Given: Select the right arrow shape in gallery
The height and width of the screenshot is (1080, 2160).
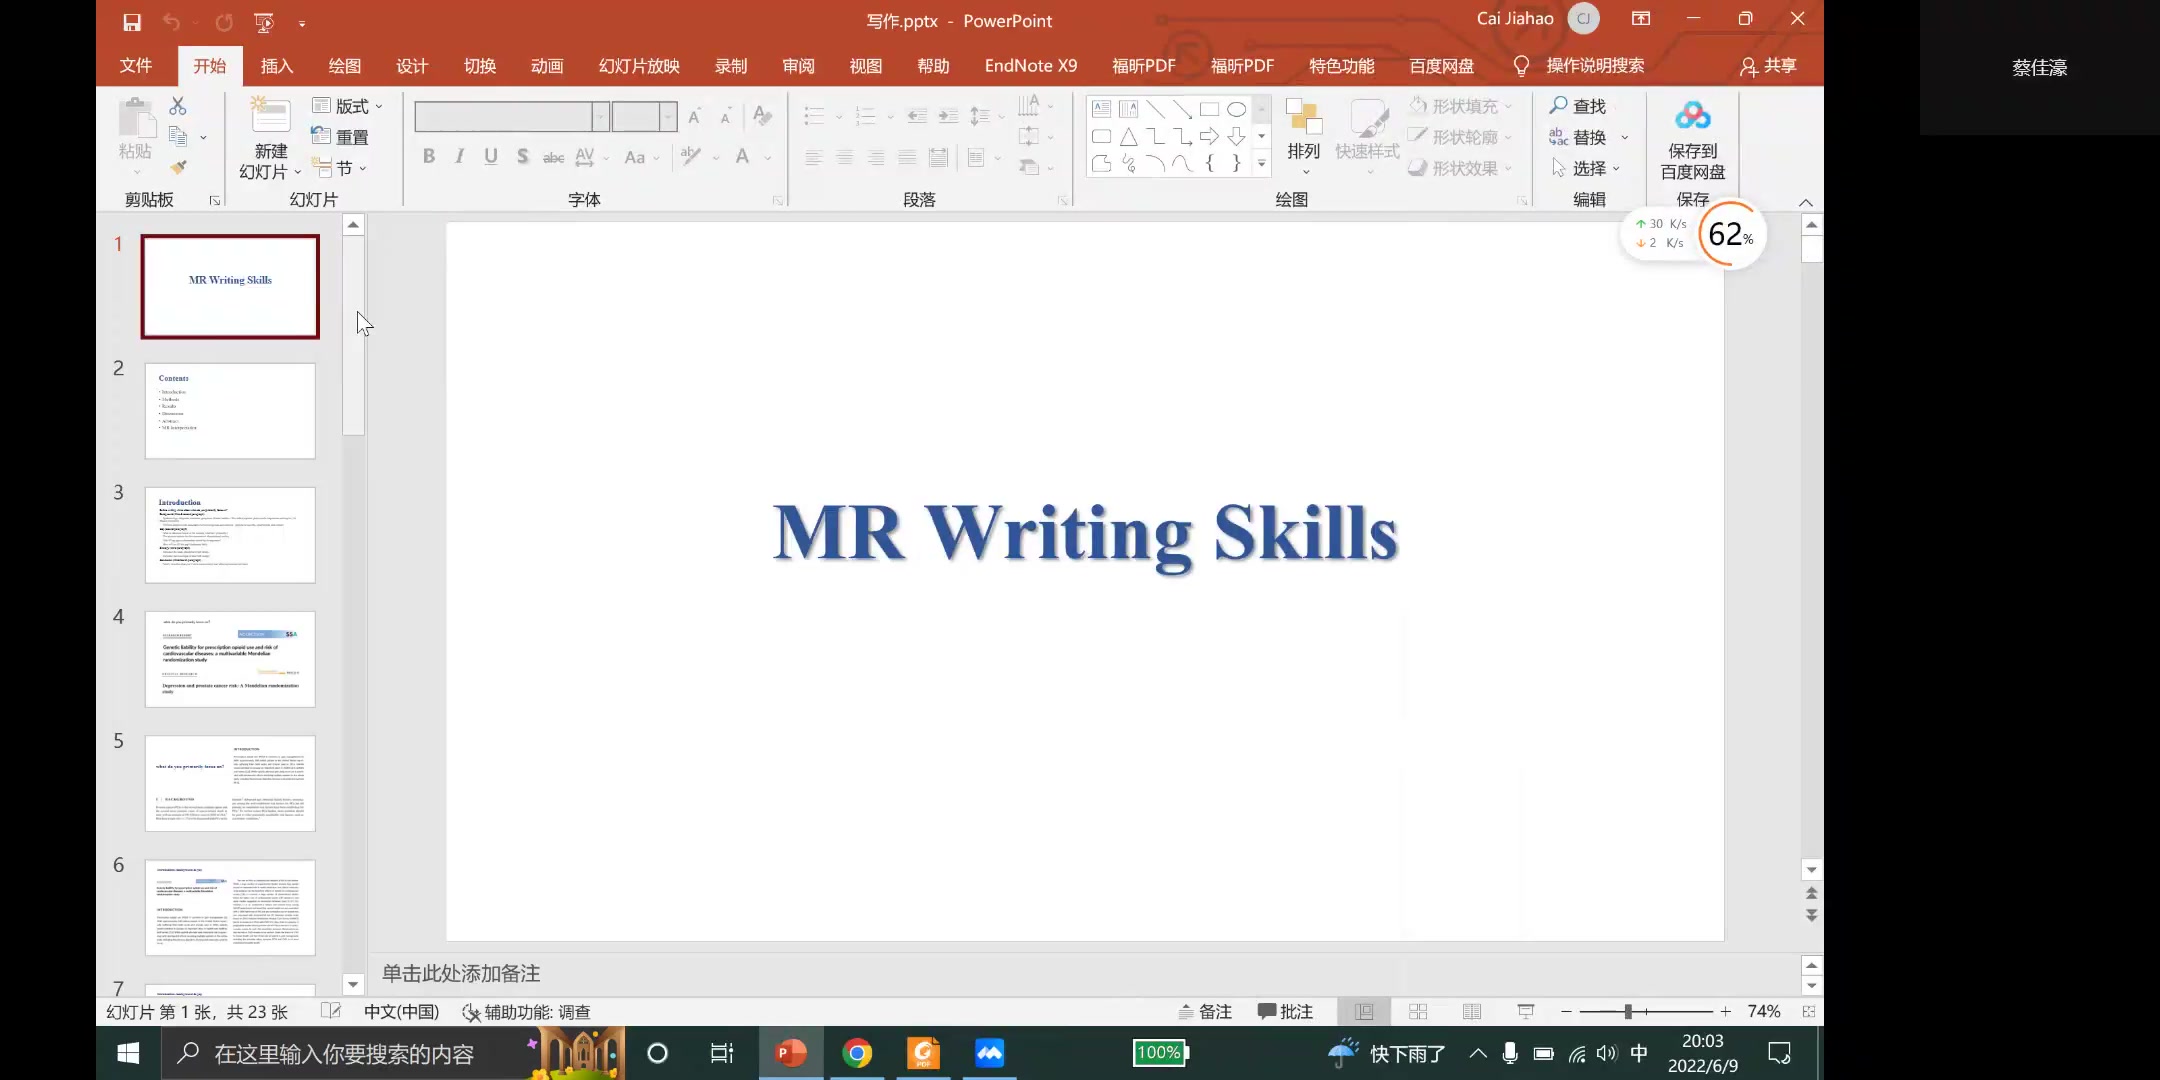Looking at the screenshot, I should (1209, 136).
